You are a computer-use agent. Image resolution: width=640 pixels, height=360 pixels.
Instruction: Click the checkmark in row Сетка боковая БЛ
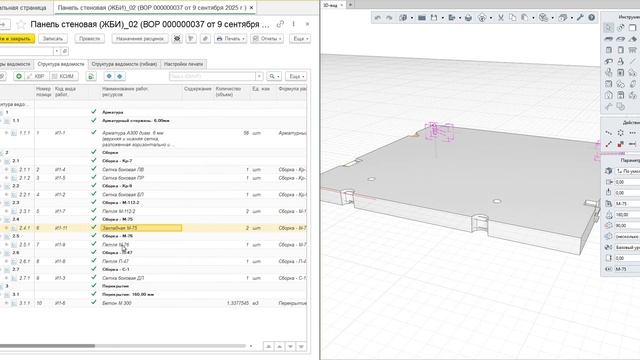click(94, 194)
